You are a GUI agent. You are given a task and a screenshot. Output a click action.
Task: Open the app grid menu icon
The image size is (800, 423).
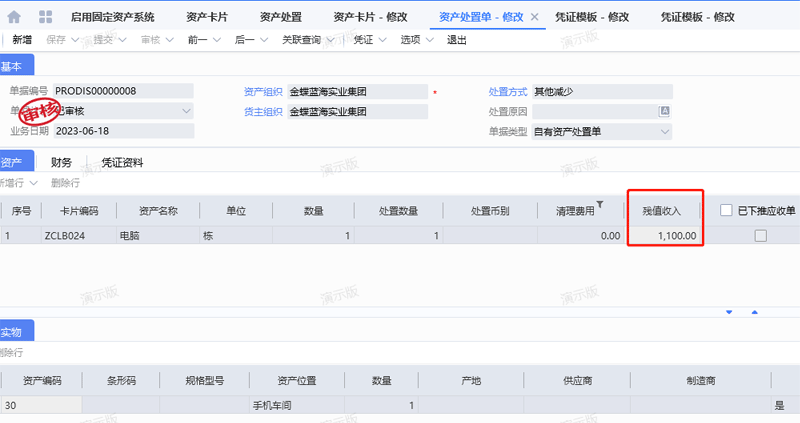[46, 17]
